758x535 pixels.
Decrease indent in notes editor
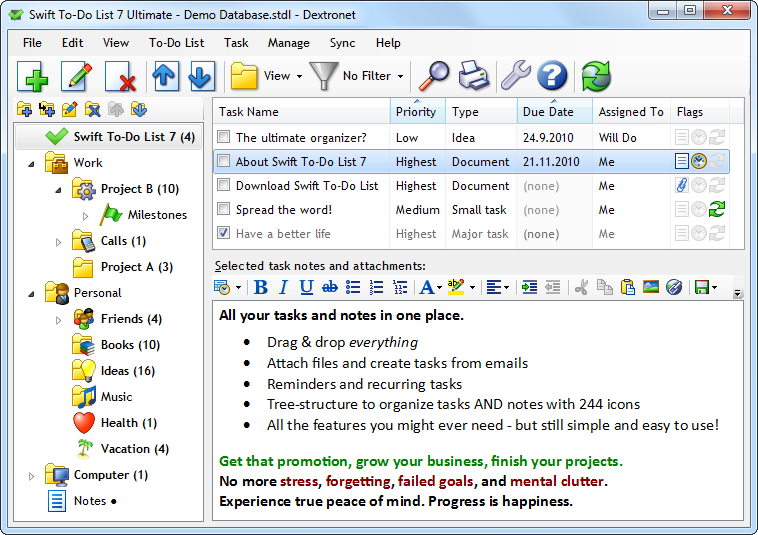pos(553,287)
